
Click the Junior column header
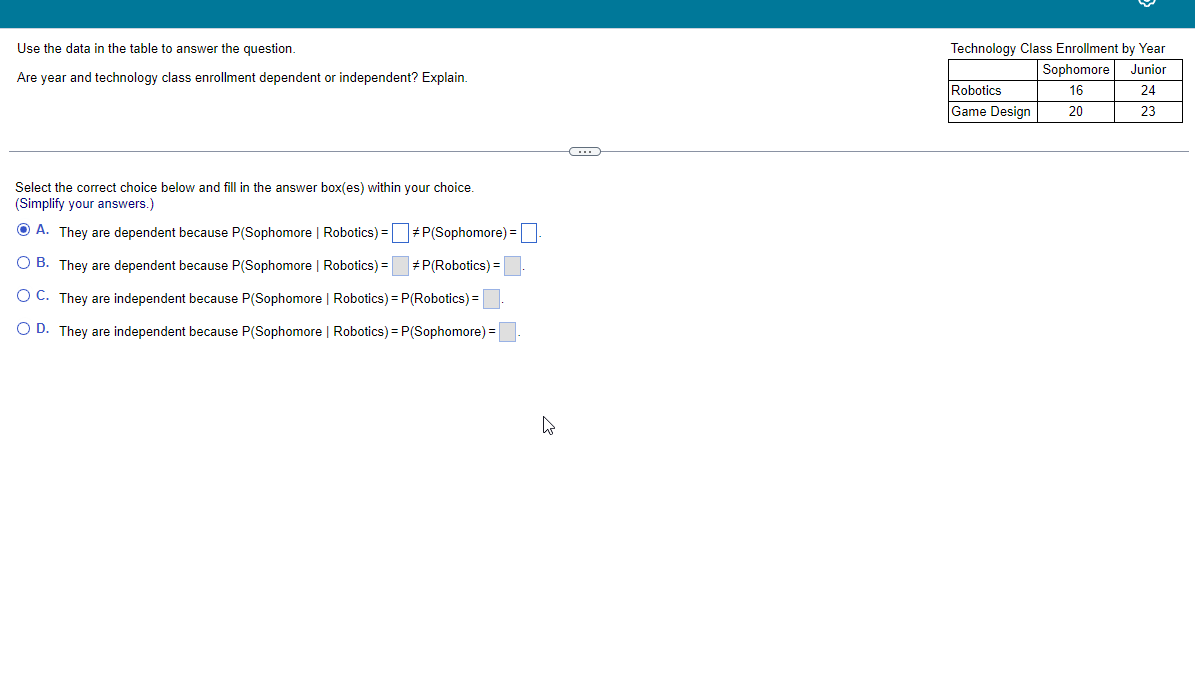(x=1148, y=69)
